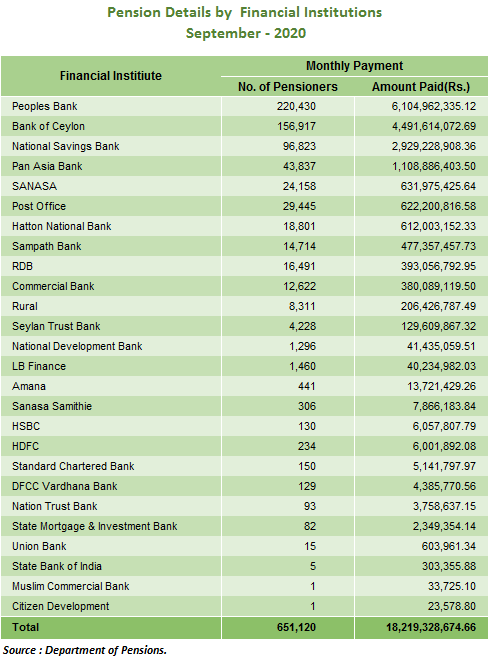
Task: Select the Commercial Bank row label
Action: coord(53,286)
